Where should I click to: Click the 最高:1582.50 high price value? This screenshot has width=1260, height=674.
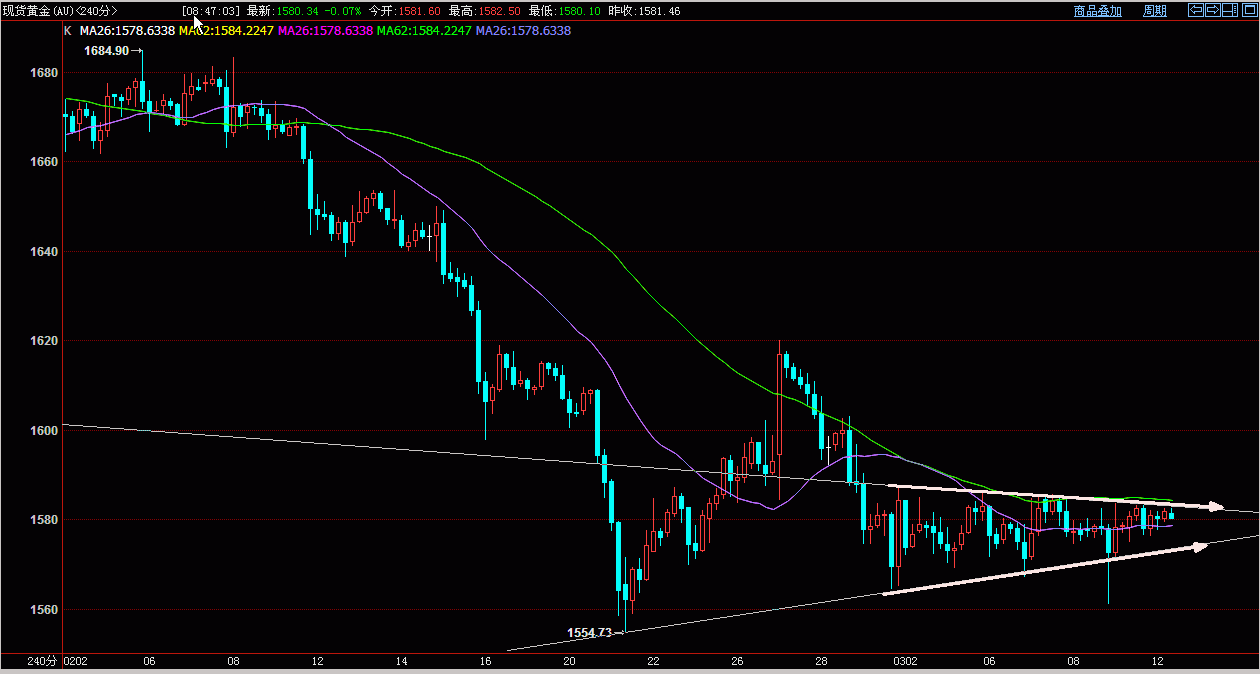pos(485,11)
